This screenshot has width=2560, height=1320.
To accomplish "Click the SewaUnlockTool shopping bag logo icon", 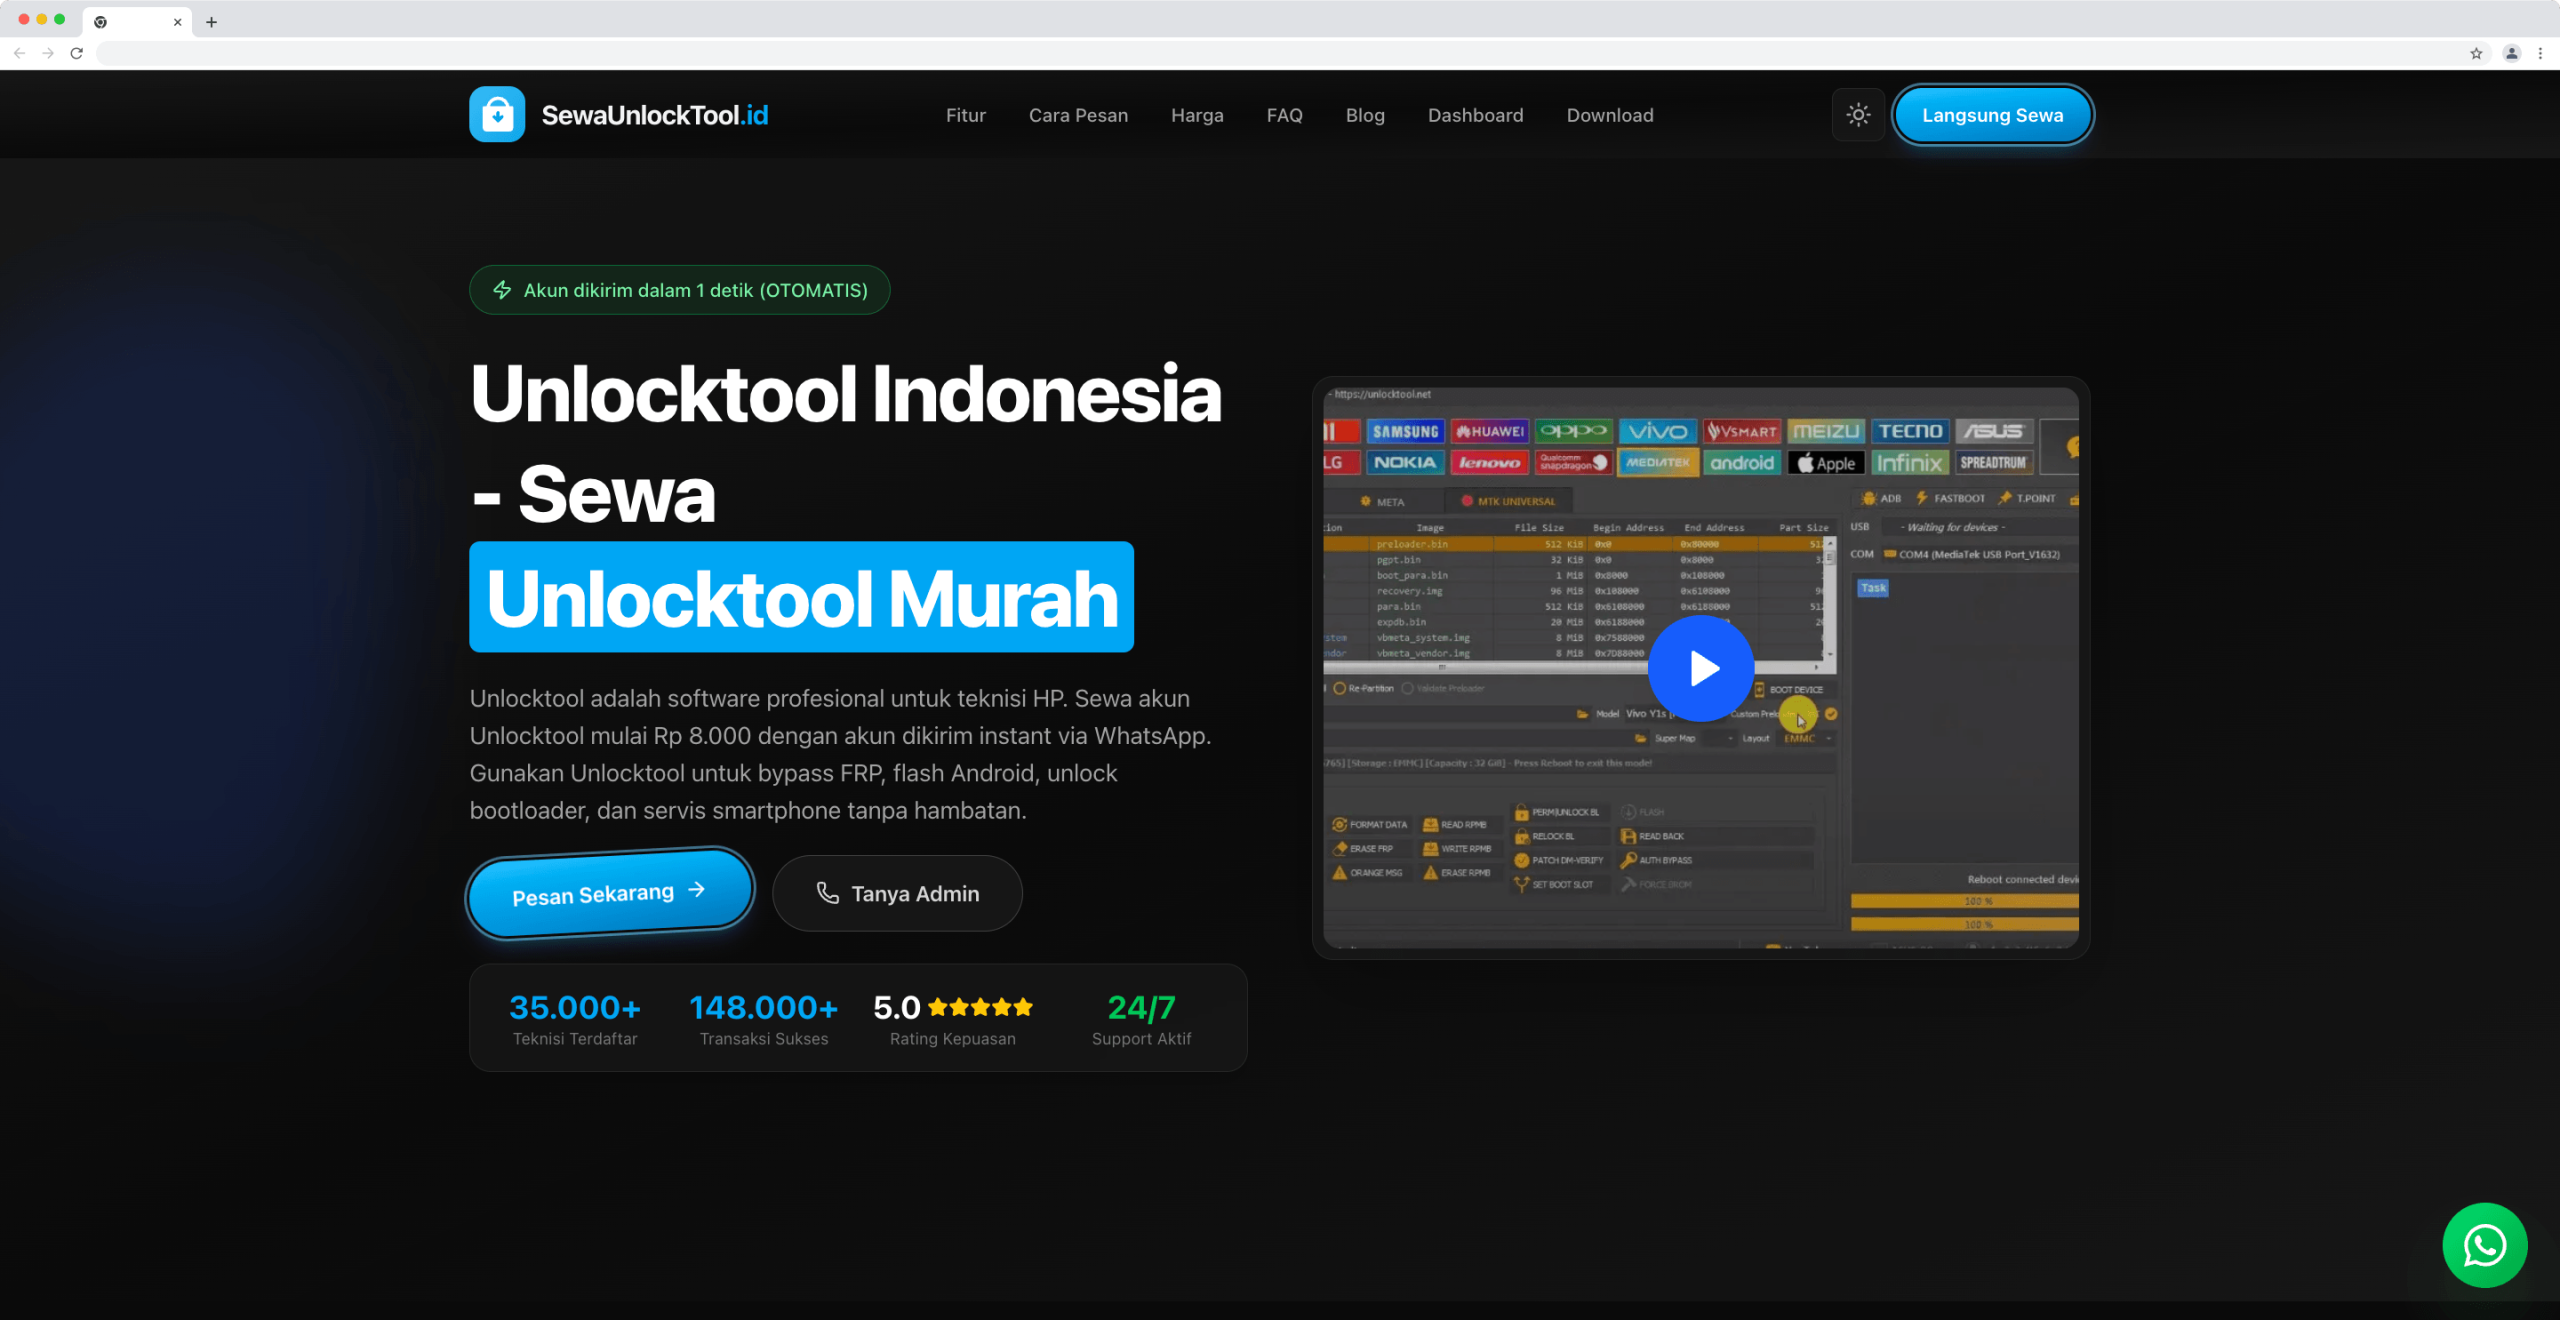I will coord(497,115).
